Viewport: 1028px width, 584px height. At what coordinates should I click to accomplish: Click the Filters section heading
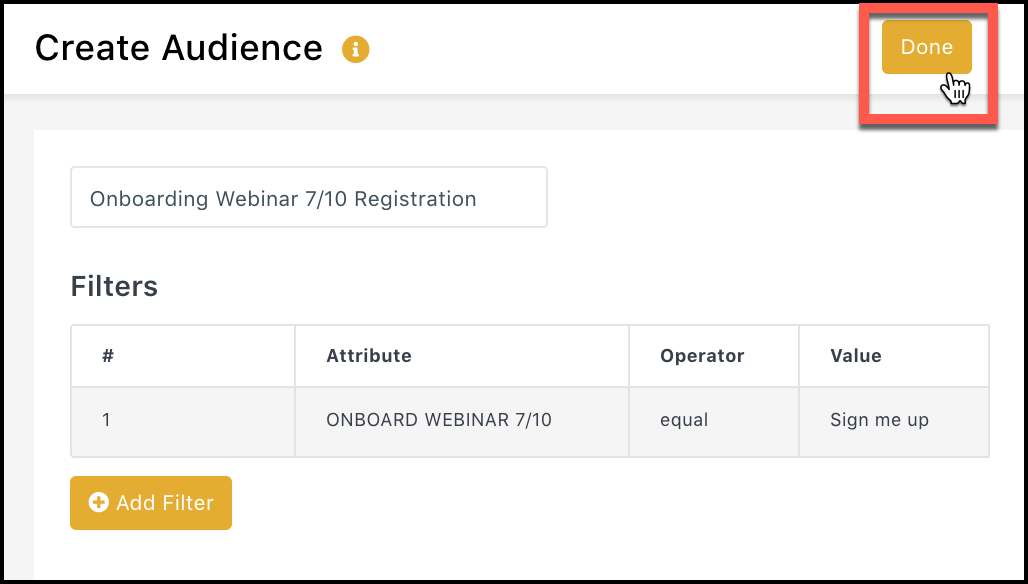[x=114, y=286]
